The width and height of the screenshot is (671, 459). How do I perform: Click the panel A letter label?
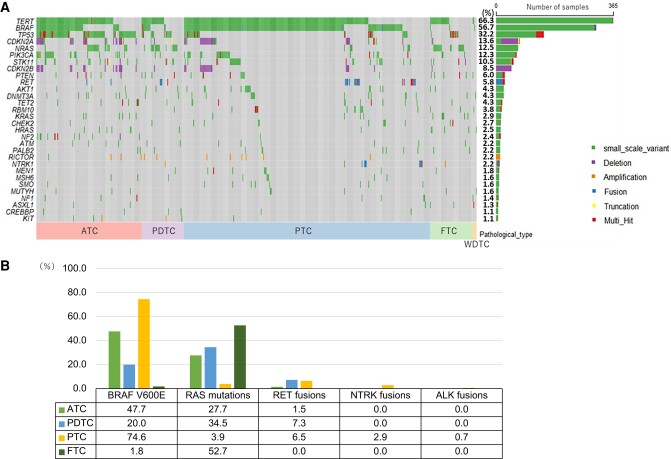5,7
